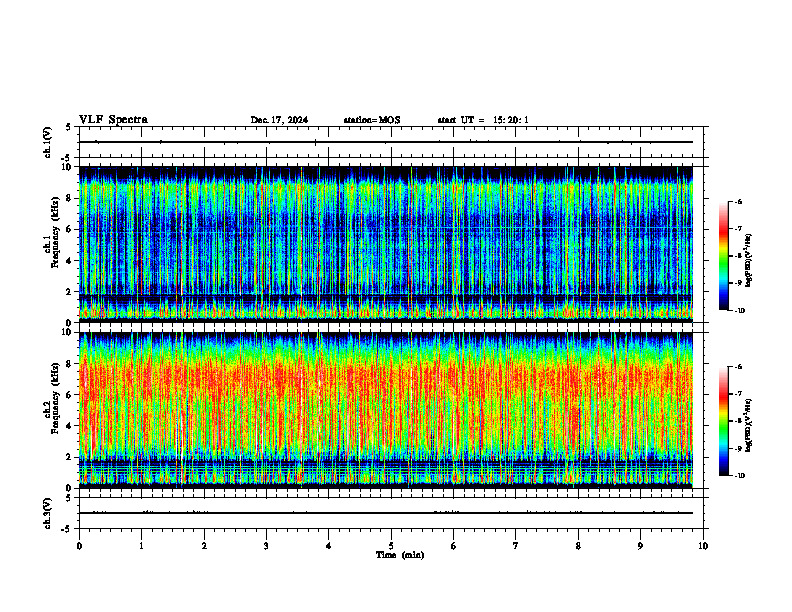Click the "8" kHz tick on ch.1 frequency axis
The height and width of the screenshot is (612, 792).
coord(70,198)
